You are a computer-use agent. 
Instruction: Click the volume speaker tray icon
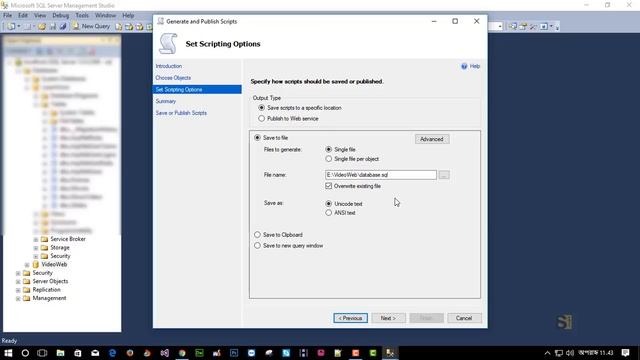[570, 353]
